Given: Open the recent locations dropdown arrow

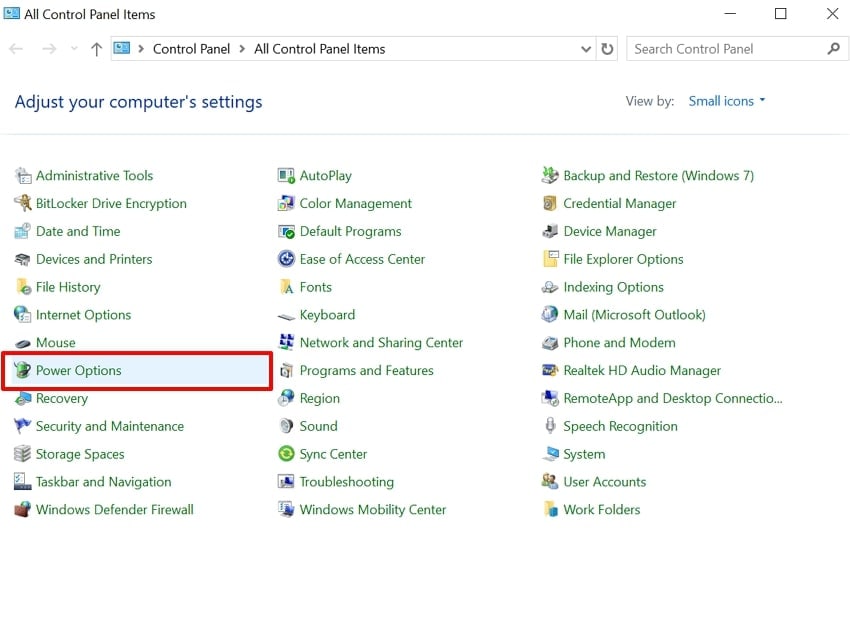Looking at the screenshot, I should click(74, 49).
